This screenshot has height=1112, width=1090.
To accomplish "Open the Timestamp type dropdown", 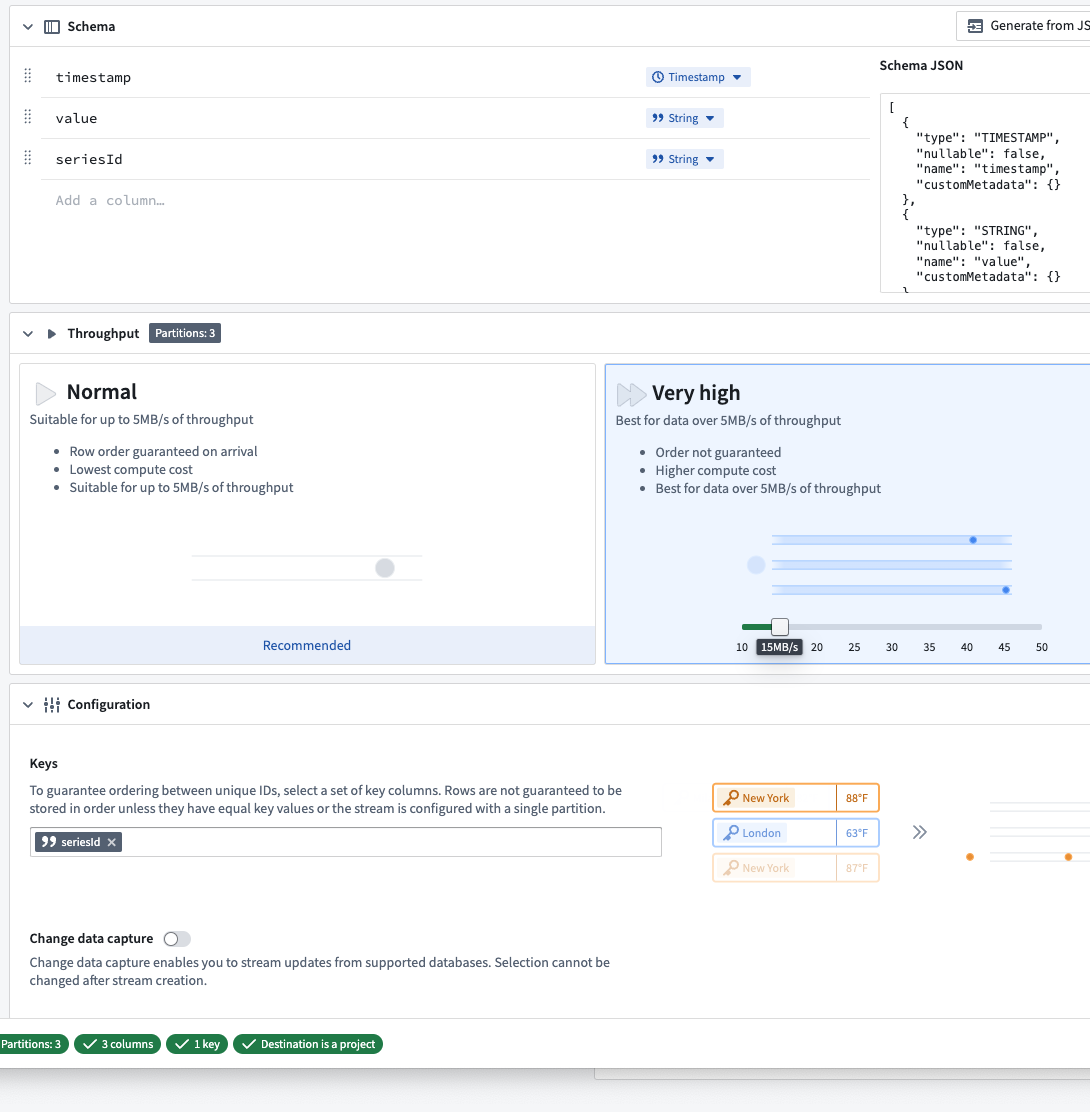I will [x=698, y=77].
